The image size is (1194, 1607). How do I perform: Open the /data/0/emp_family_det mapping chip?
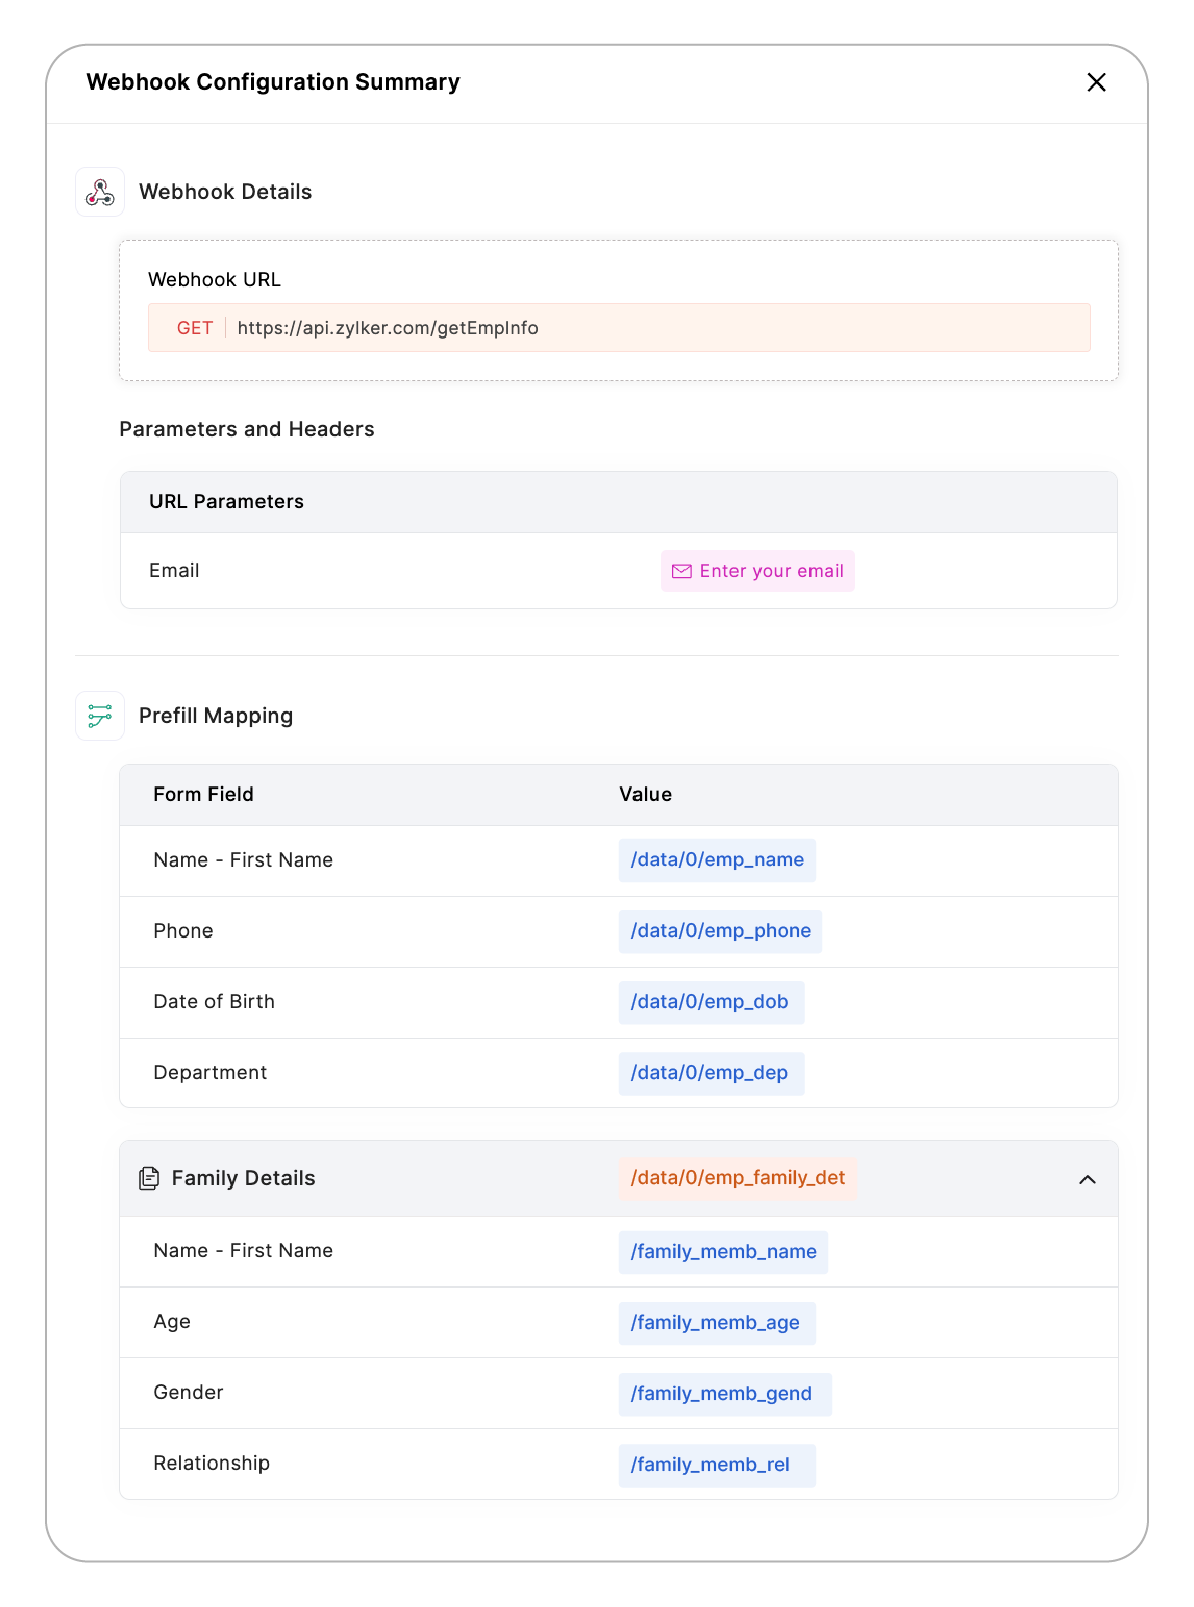(739, 1178)
